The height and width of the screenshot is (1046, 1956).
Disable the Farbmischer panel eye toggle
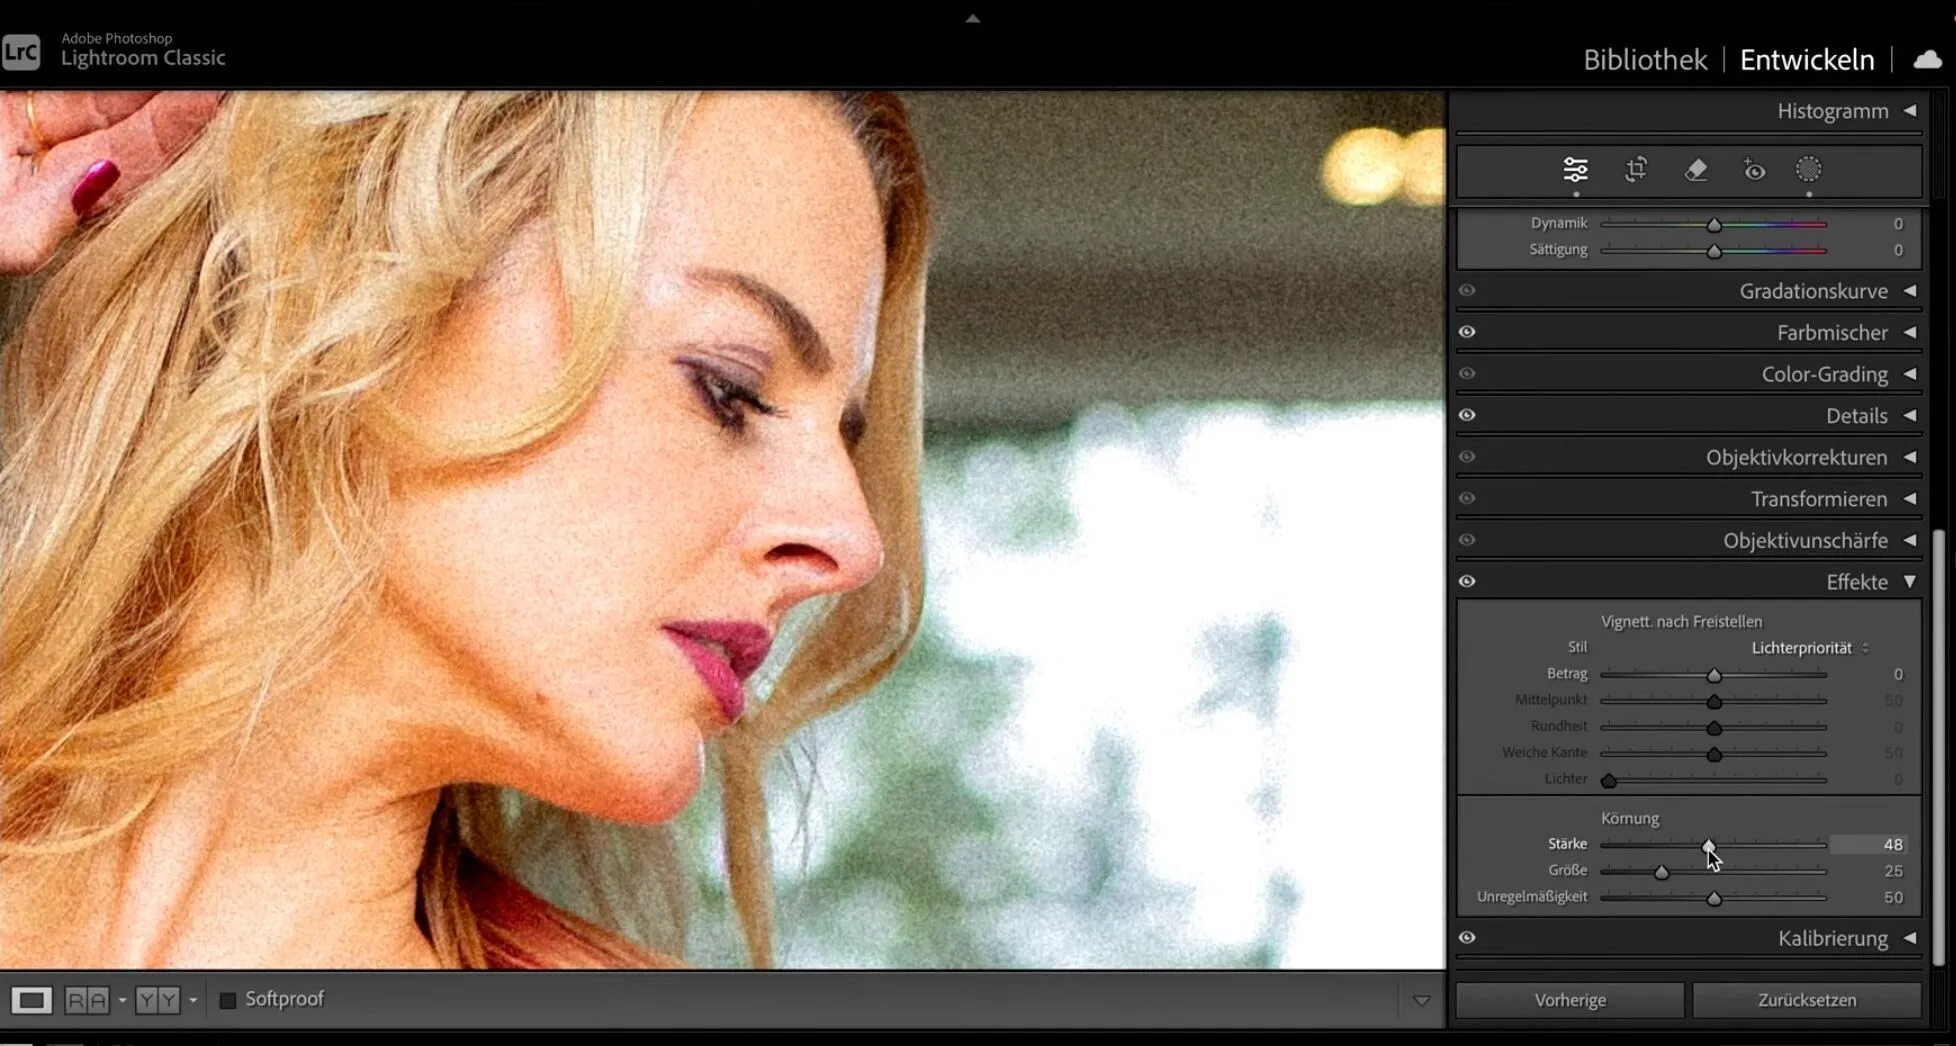click(1467, 332)
